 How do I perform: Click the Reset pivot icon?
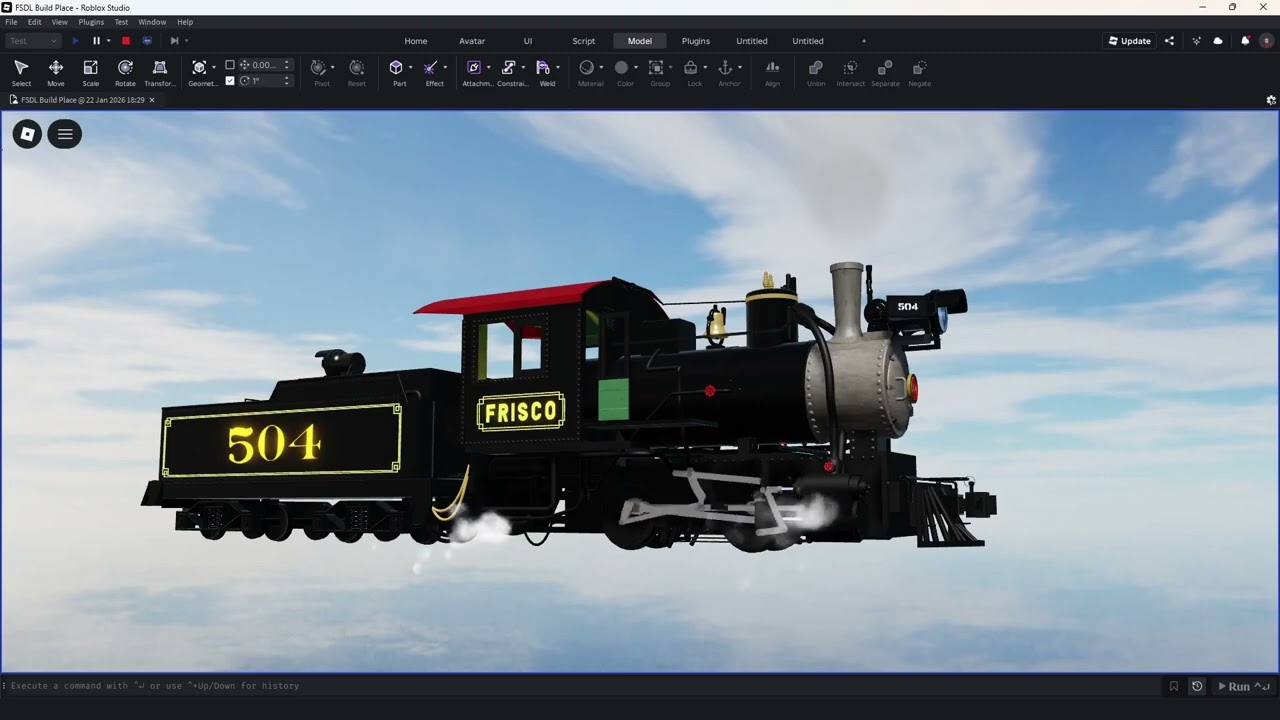pyautogui.click(x=356, y=68)
